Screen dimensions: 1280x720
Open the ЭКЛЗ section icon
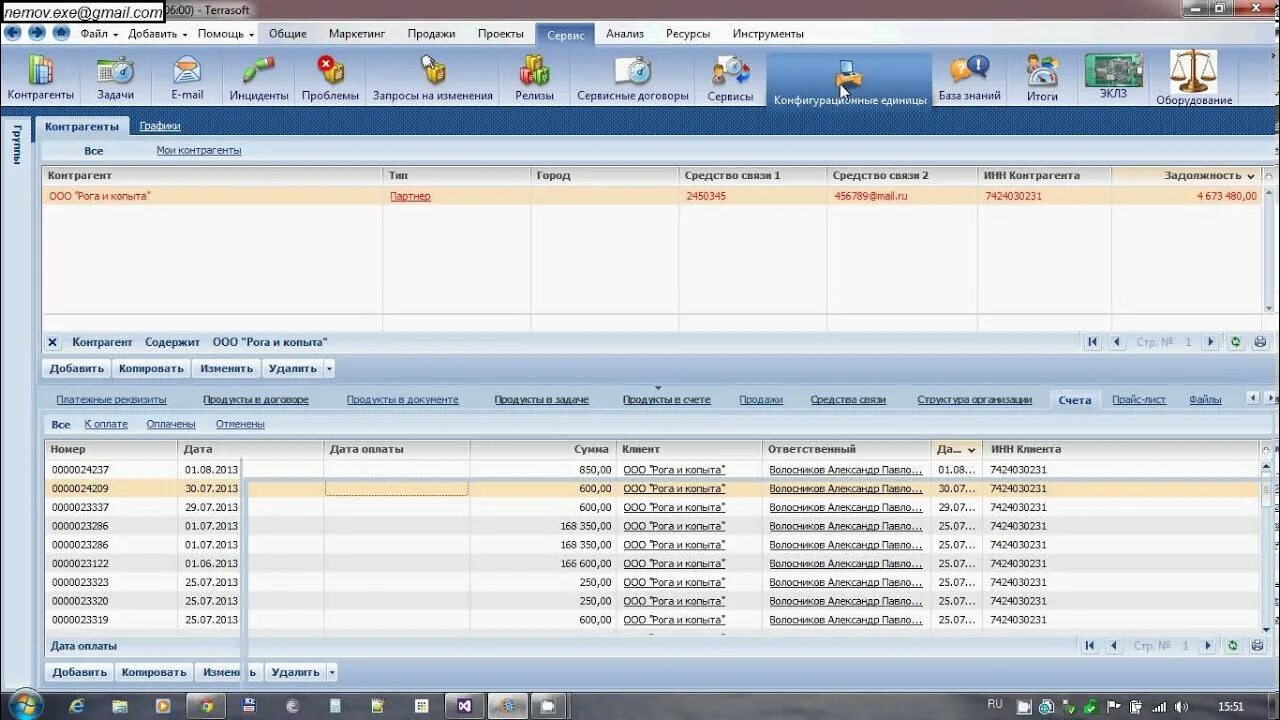pos(1113,76)
